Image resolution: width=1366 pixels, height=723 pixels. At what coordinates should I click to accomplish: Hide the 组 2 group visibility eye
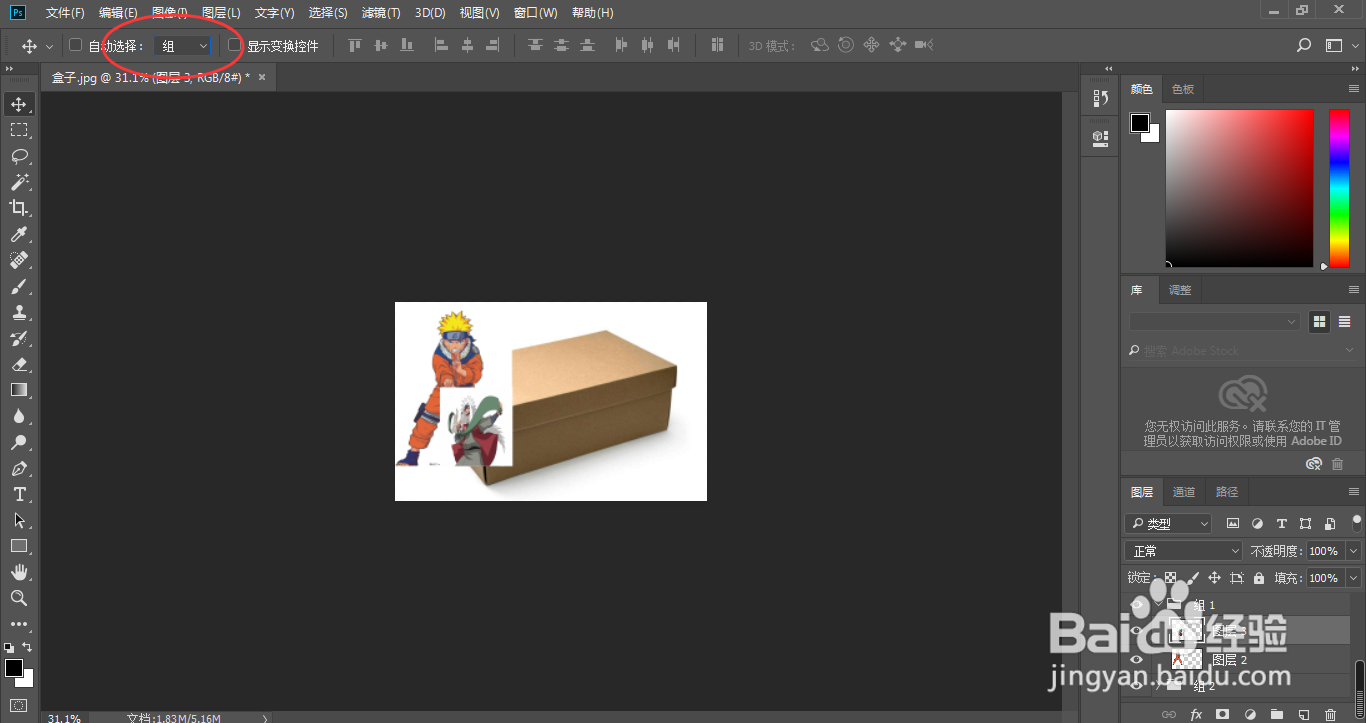(1136, 686)
